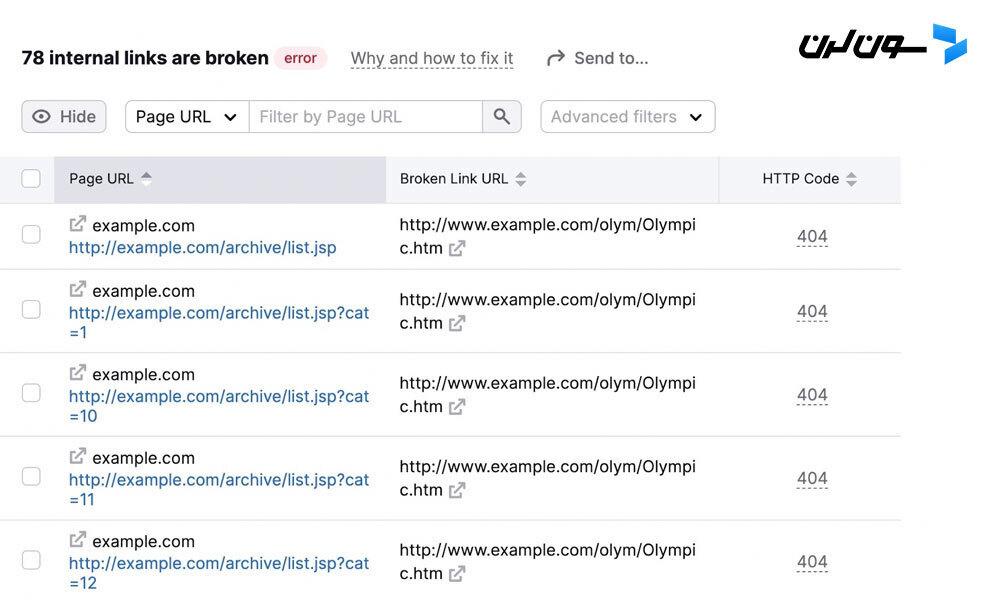Open broken link icon in first row
Image resolution: width=1000 pixels, height=600 pixels.
[457, 249]
